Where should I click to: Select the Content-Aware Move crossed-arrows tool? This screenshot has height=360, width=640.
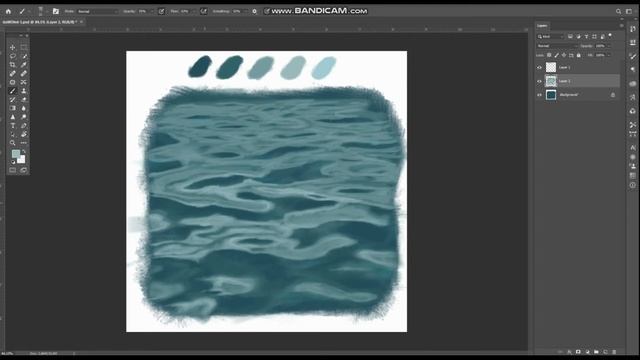(x=24, y=82)
